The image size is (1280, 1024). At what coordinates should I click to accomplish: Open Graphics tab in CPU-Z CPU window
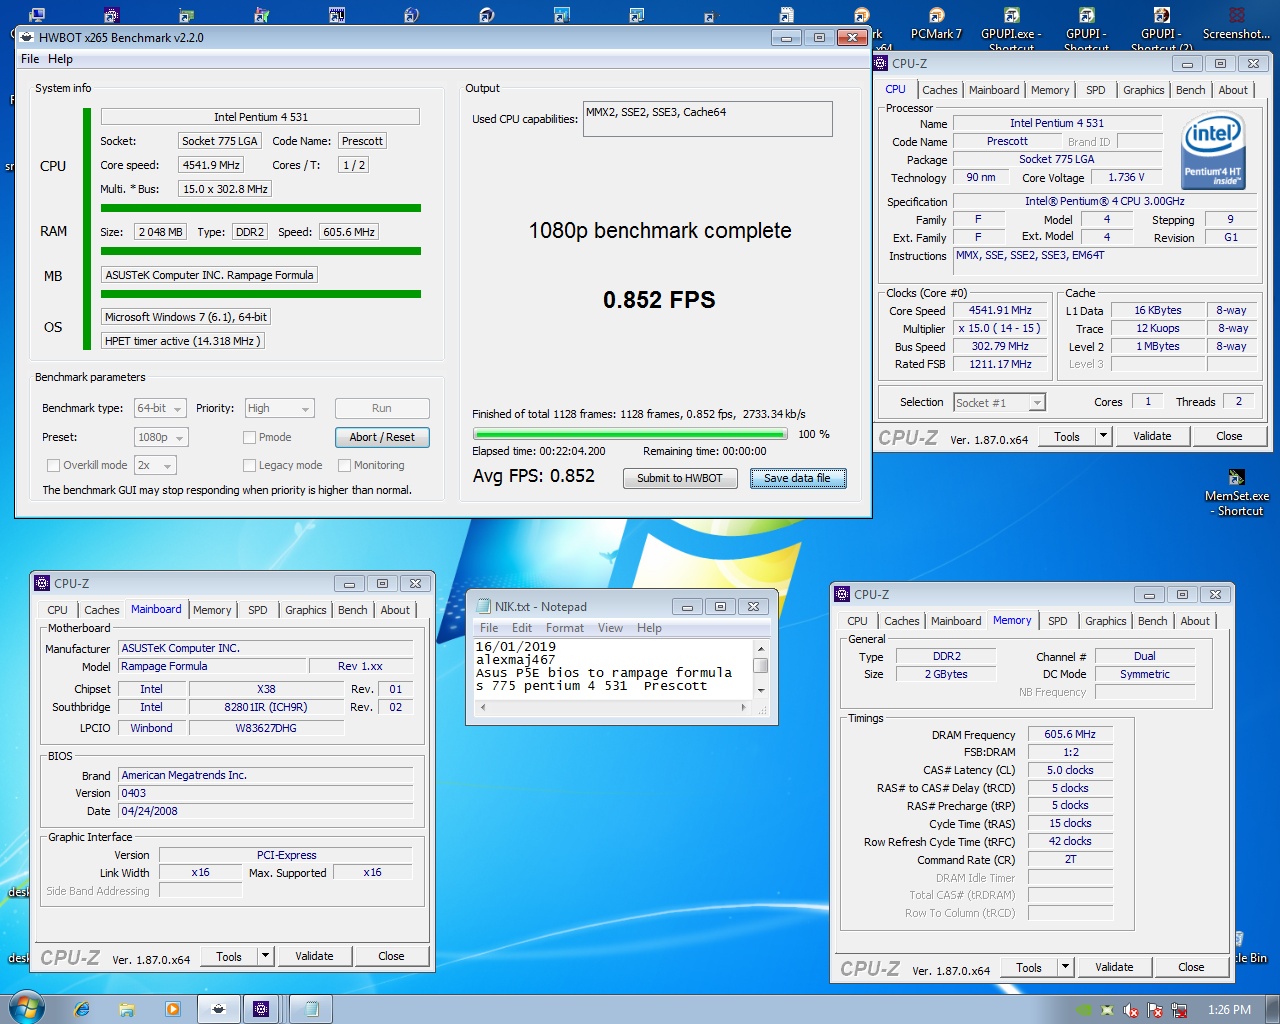pos(1143,90)
